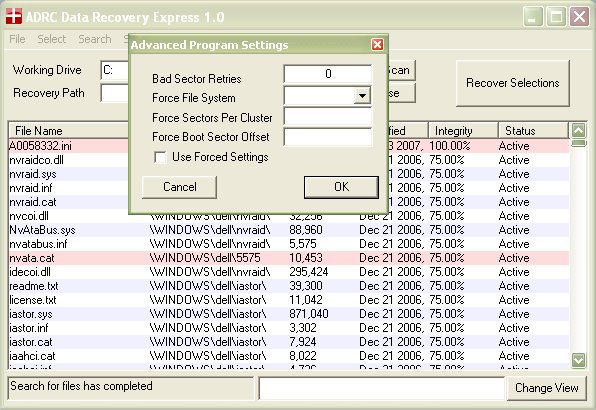Image resolution: width=596 pixels, height=410 pixels.
Task: Select the nvraid.inf file
Action: [x=31, y=188]
